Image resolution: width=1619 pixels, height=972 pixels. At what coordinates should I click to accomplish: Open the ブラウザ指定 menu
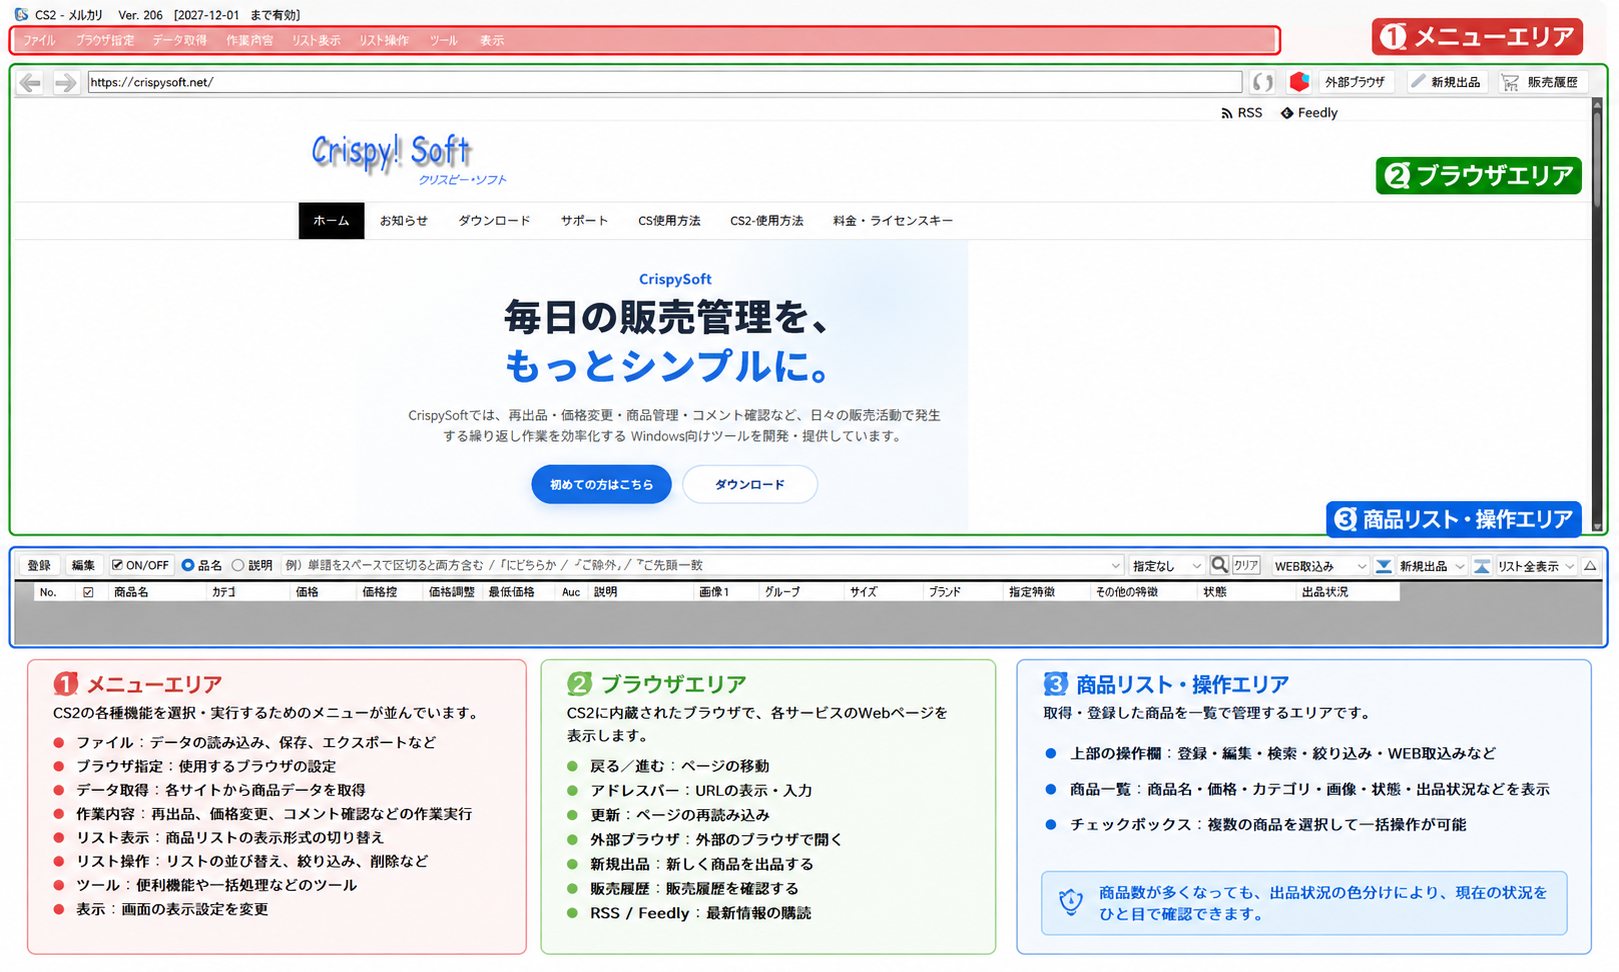pos(105,41)
